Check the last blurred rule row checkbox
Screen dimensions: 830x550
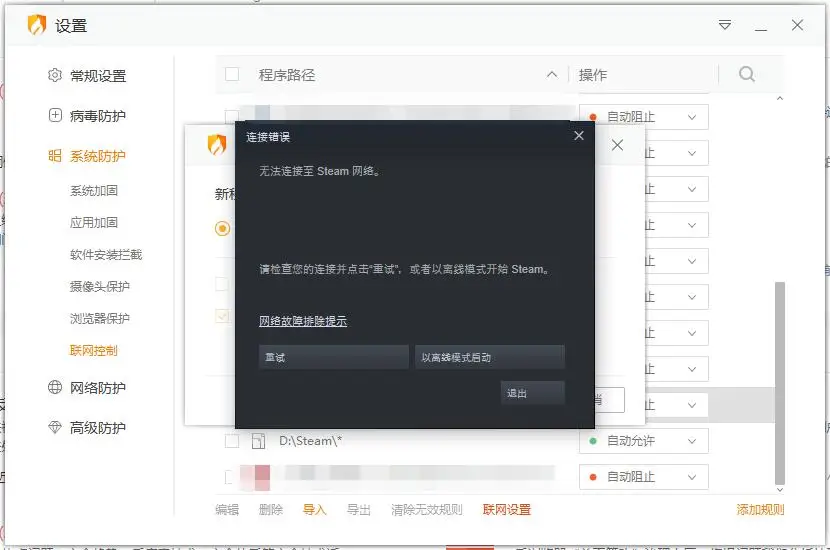click(x=229, y=477)
